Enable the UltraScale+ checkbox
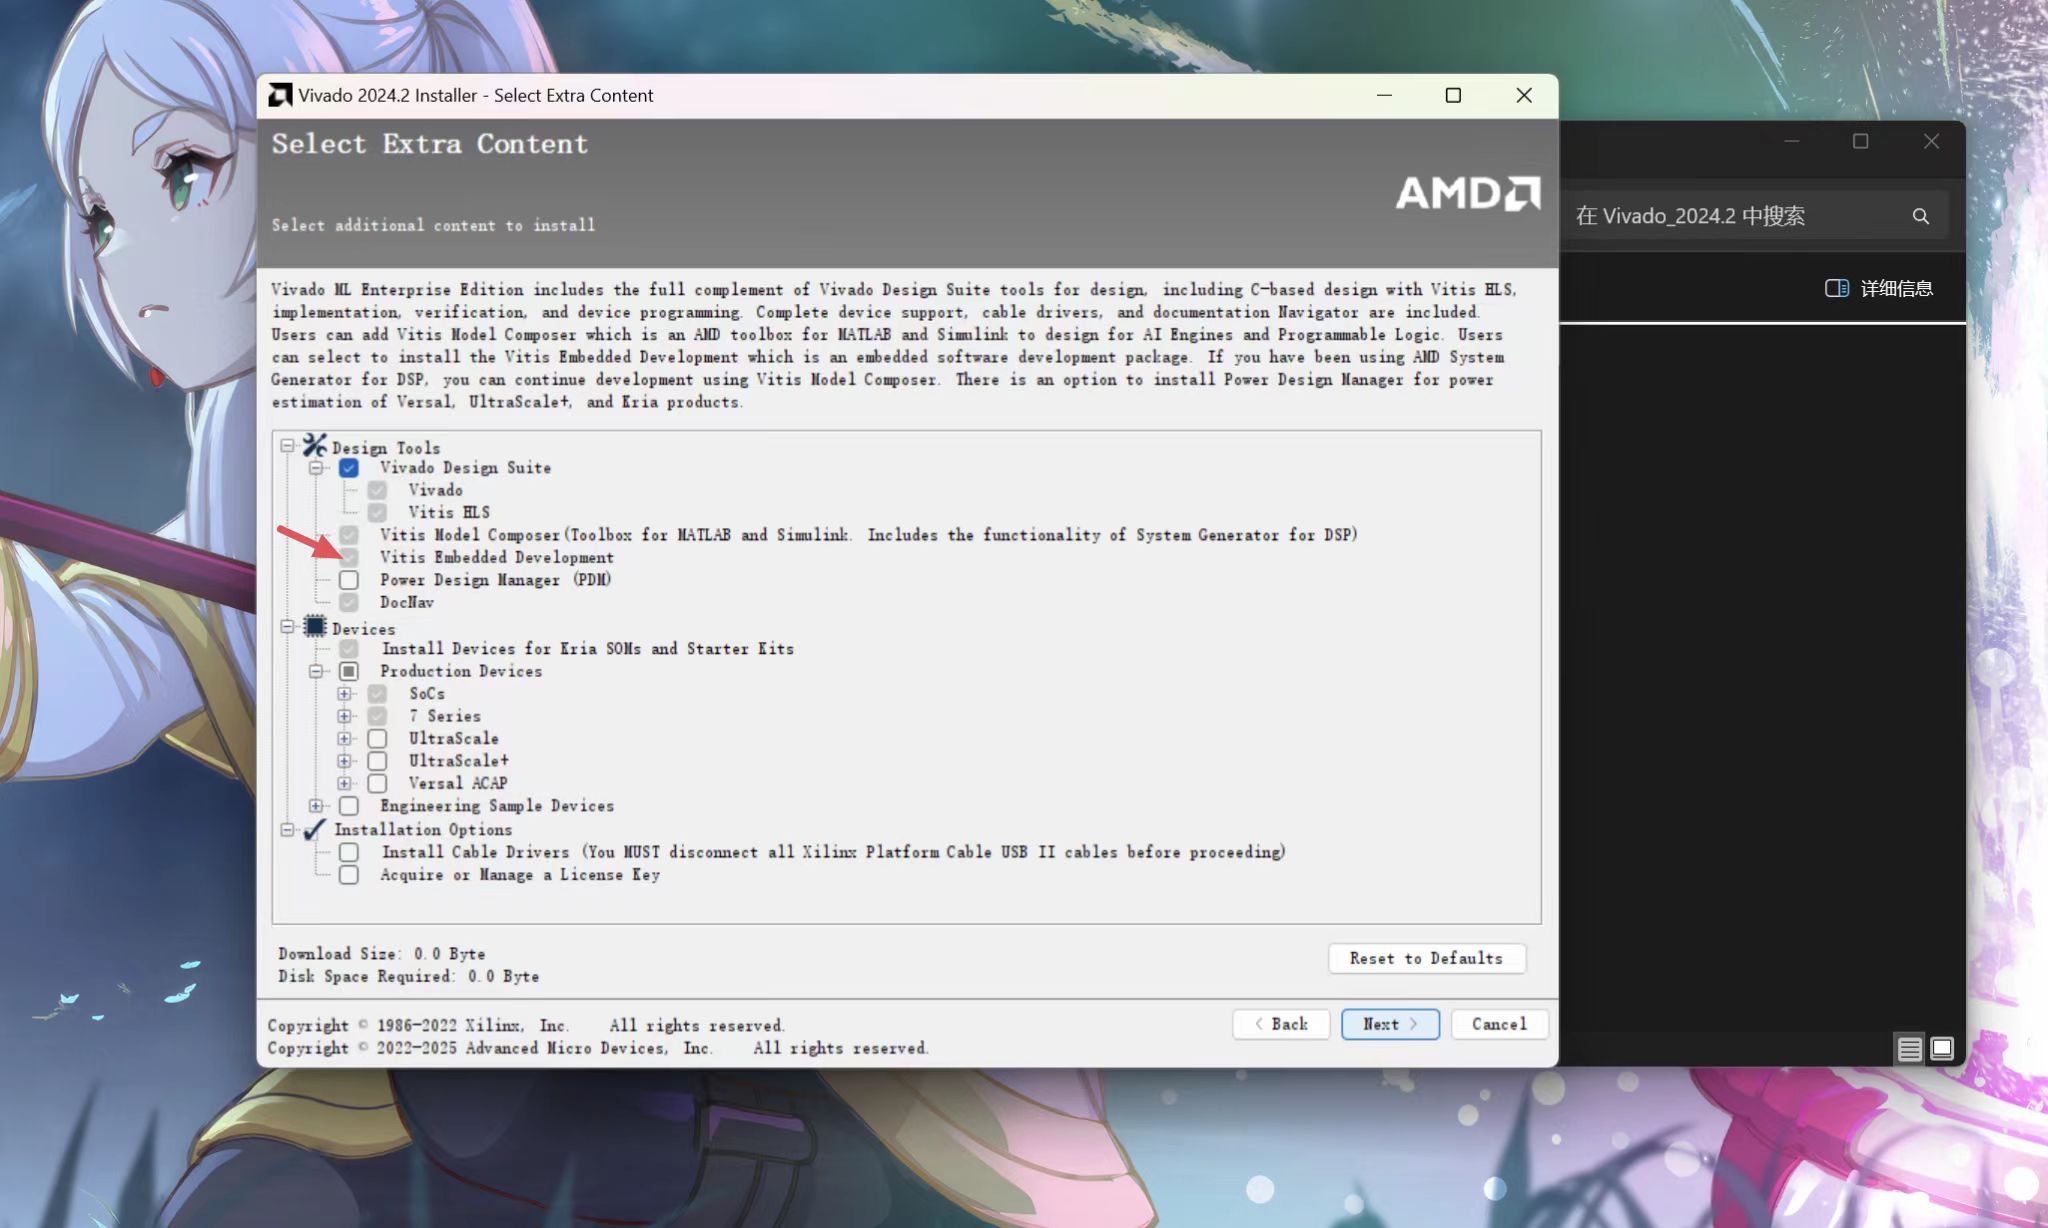The image size is (2048, 1228). (x=377, y=761)
